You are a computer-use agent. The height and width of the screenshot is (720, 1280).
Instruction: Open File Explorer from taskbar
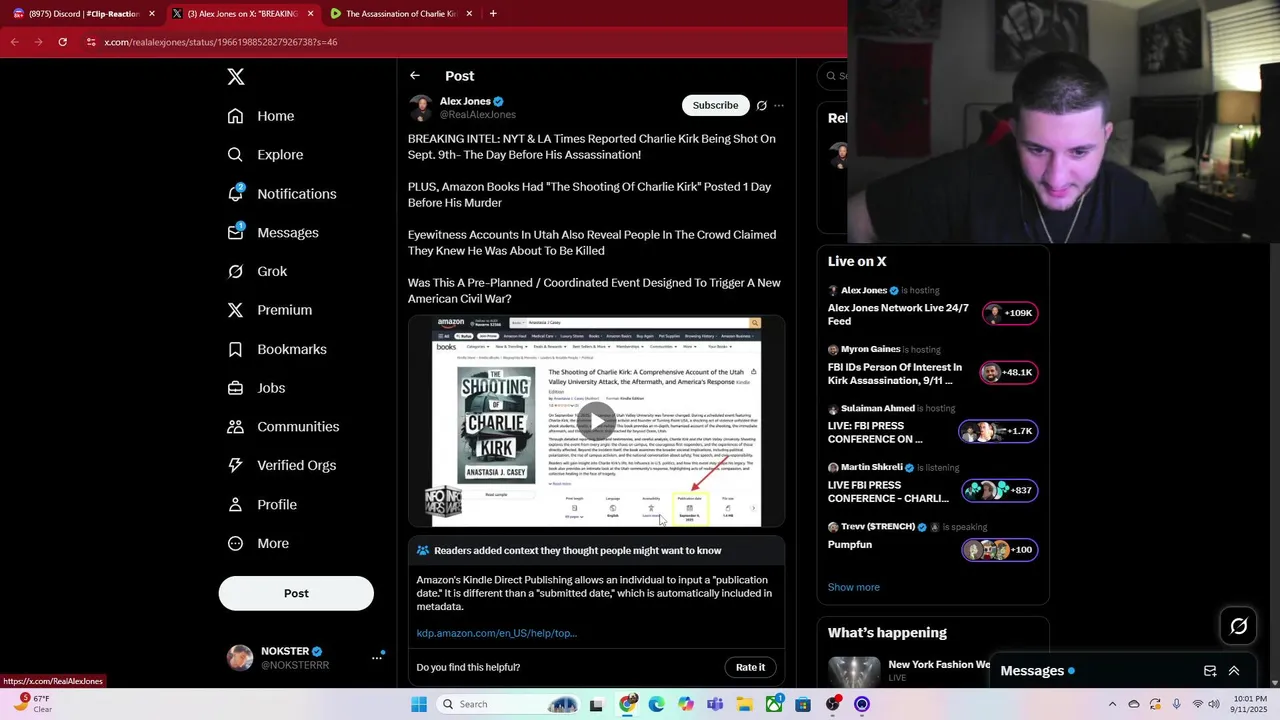[x=744, y=704]
